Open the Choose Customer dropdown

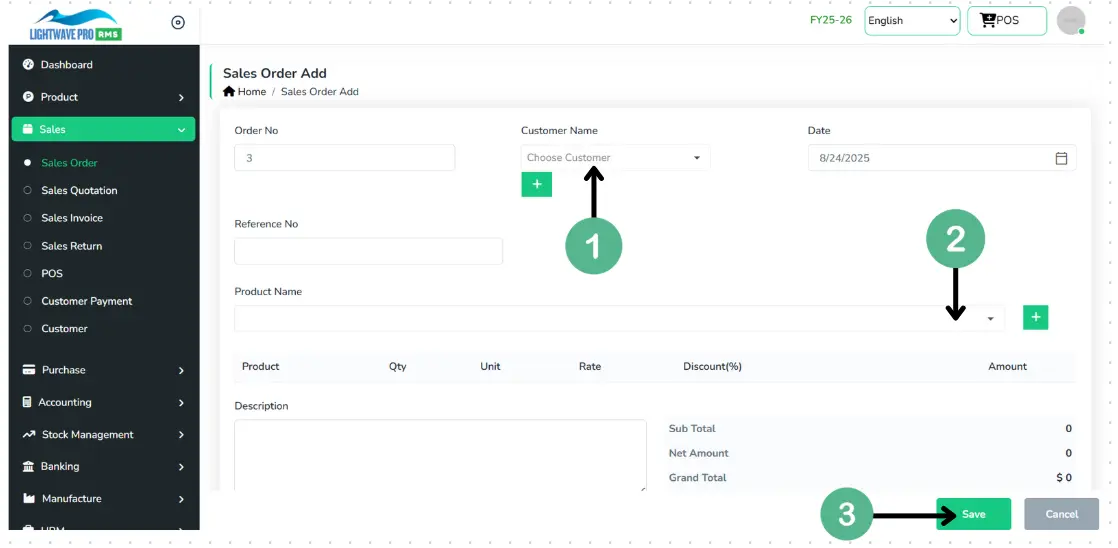coord(614,158)
